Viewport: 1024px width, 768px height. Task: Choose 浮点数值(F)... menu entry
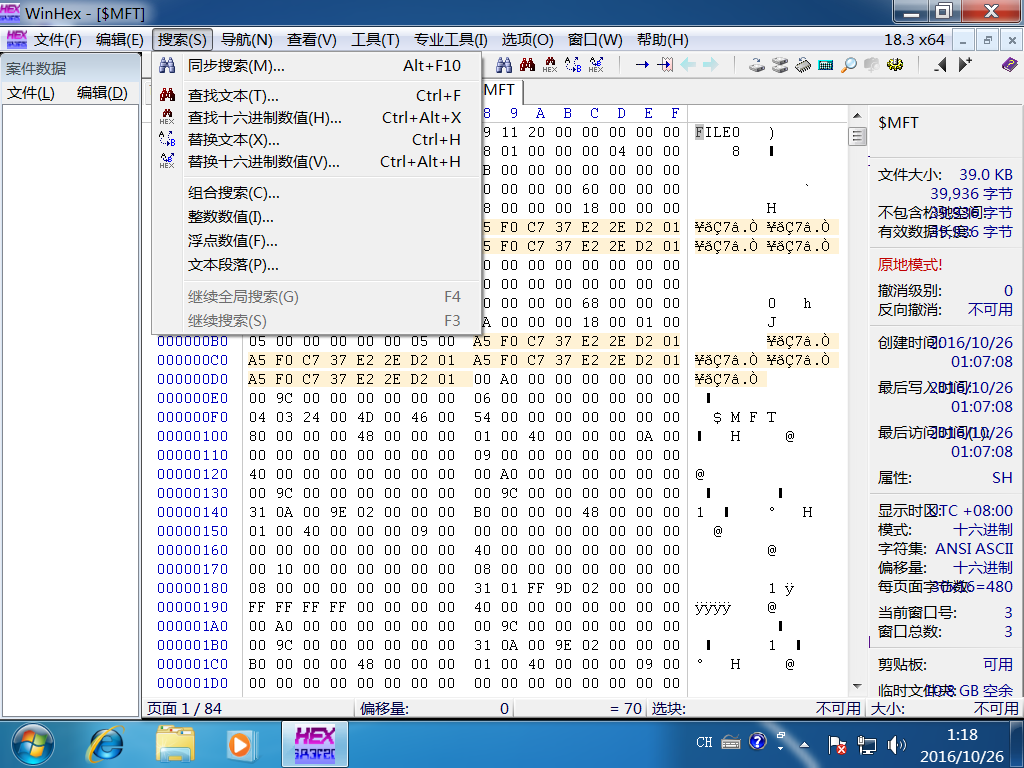[316, 241]
